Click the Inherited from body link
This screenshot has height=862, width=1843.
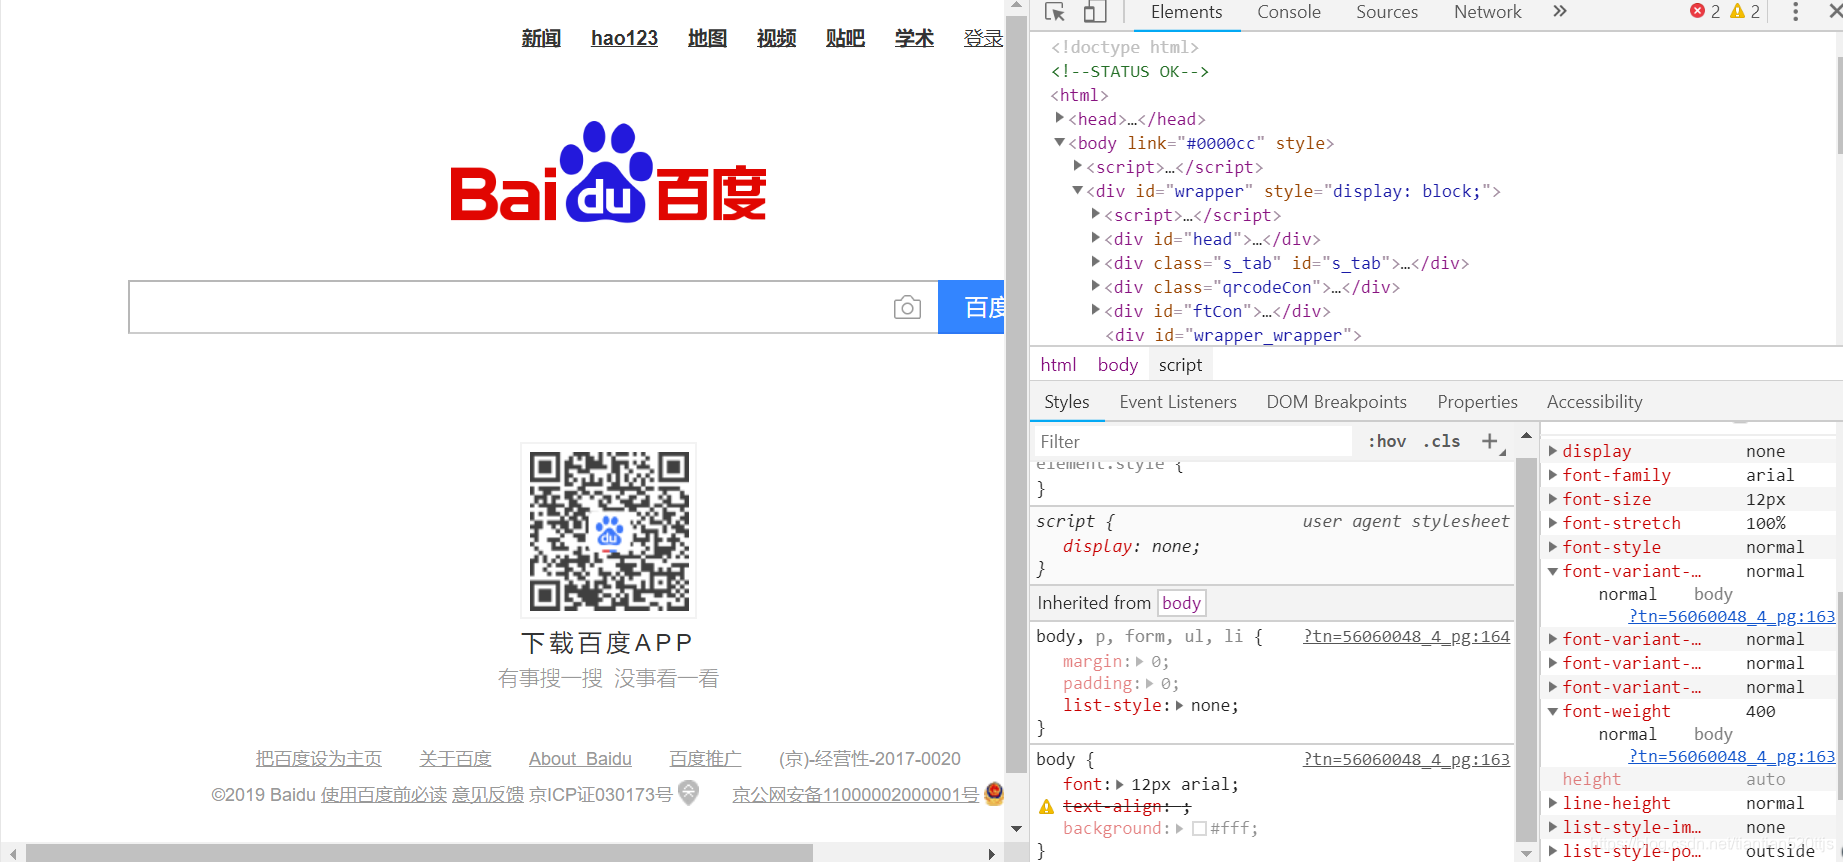(1182, 603)
